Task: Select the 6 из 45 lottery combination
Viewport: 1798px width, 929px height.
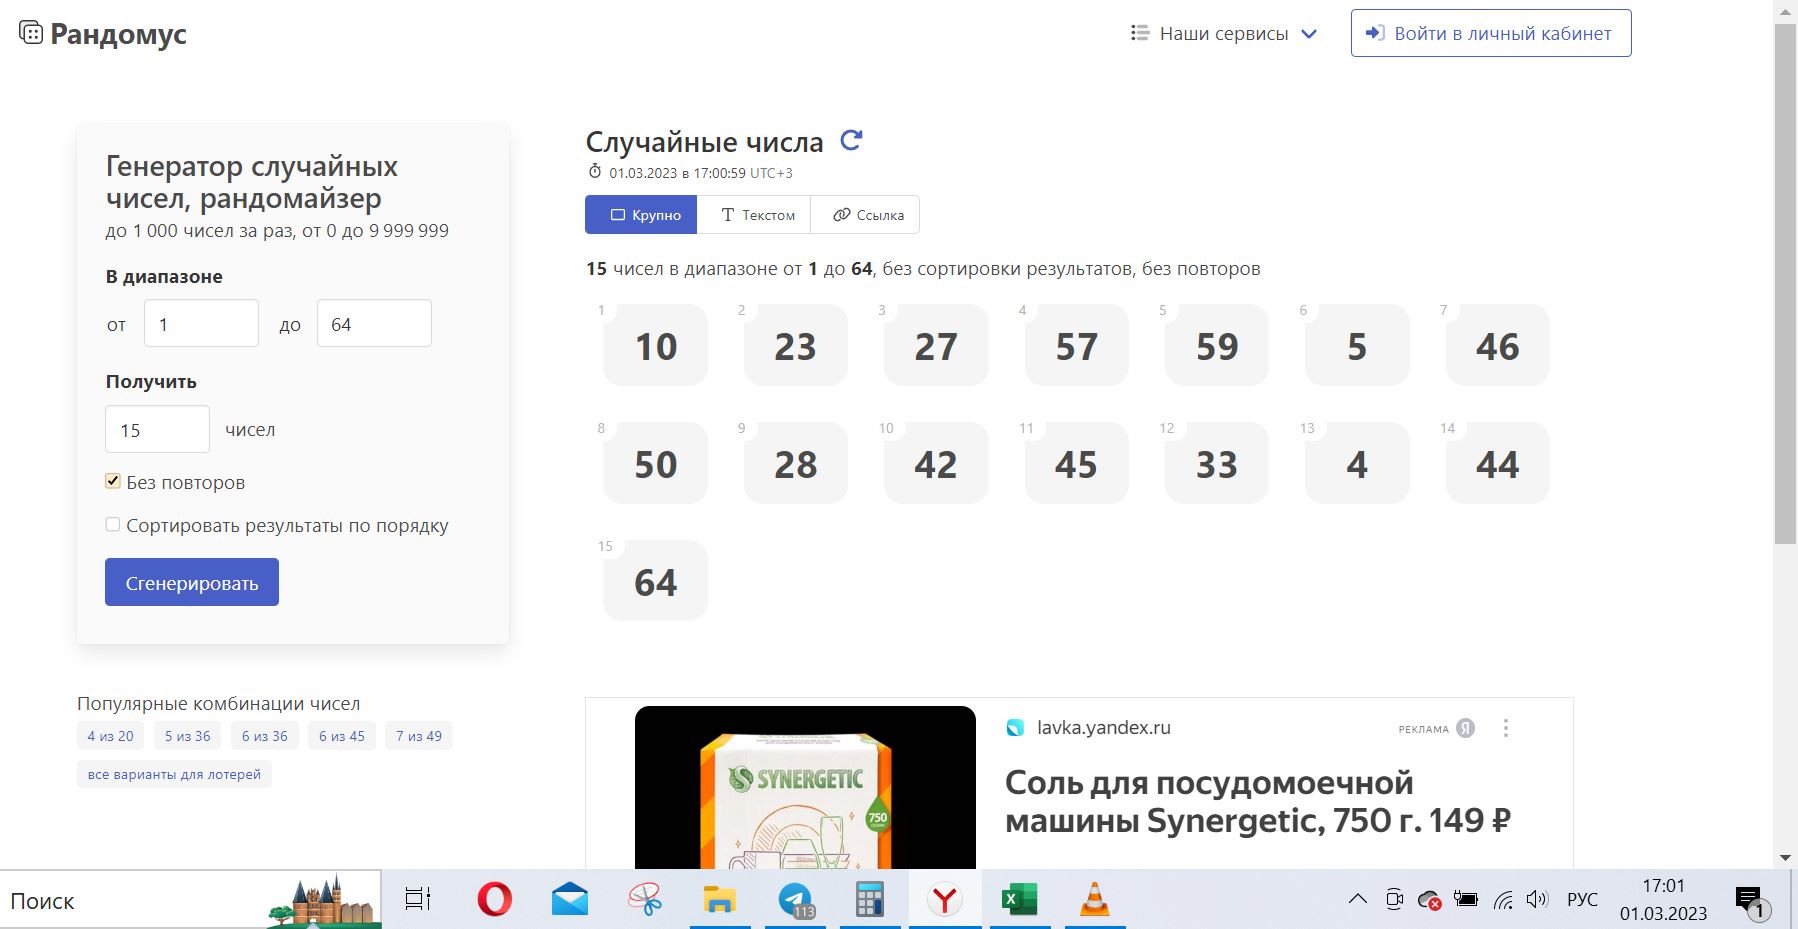Action: coord(342,736)
